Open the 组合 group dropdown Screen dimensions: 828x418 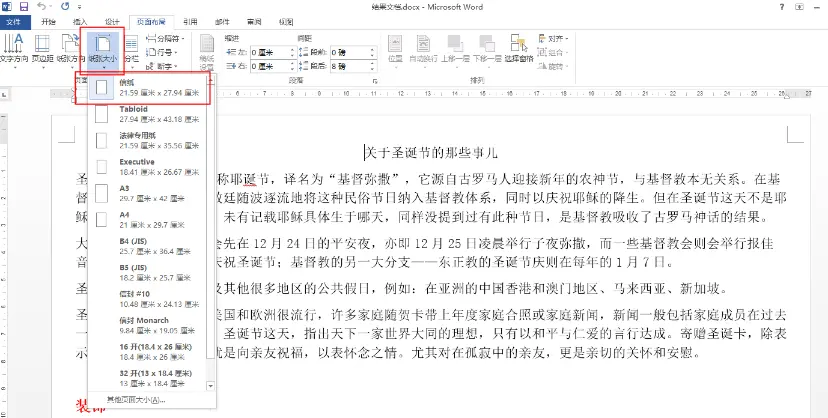(x=552, y=52)
